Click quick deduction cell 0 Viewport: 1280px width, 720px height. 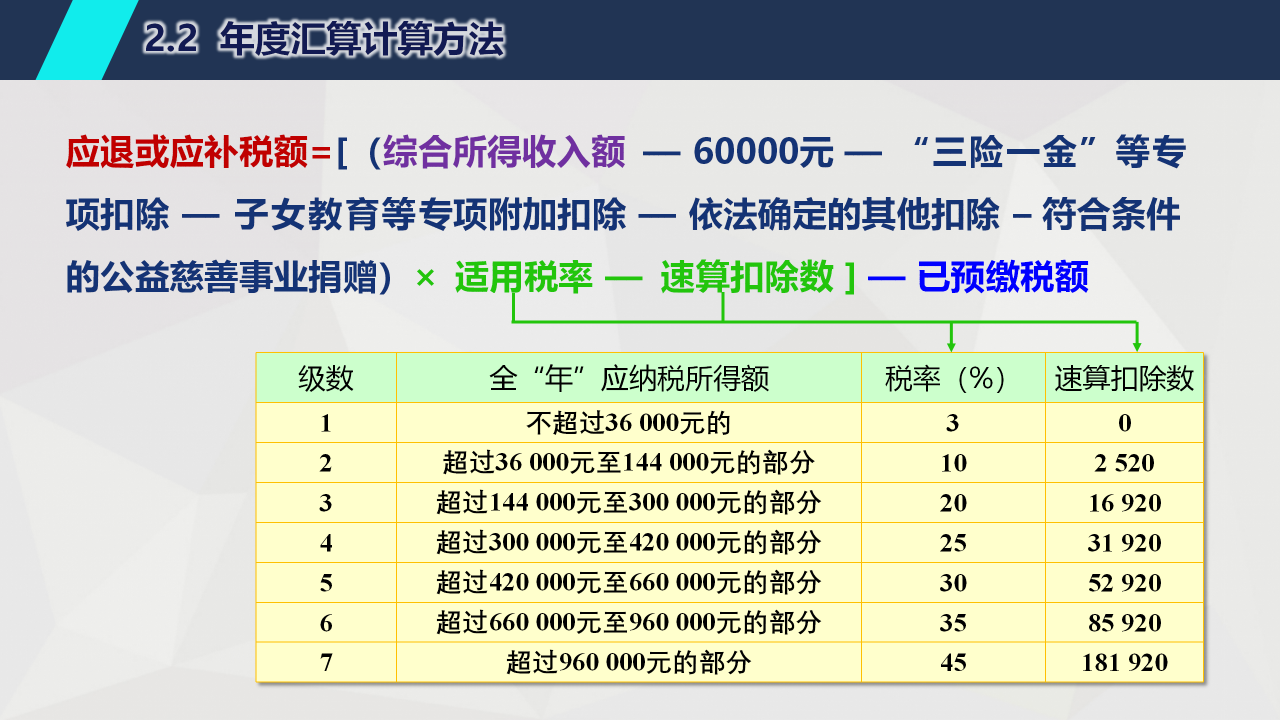pos(1125,423)
